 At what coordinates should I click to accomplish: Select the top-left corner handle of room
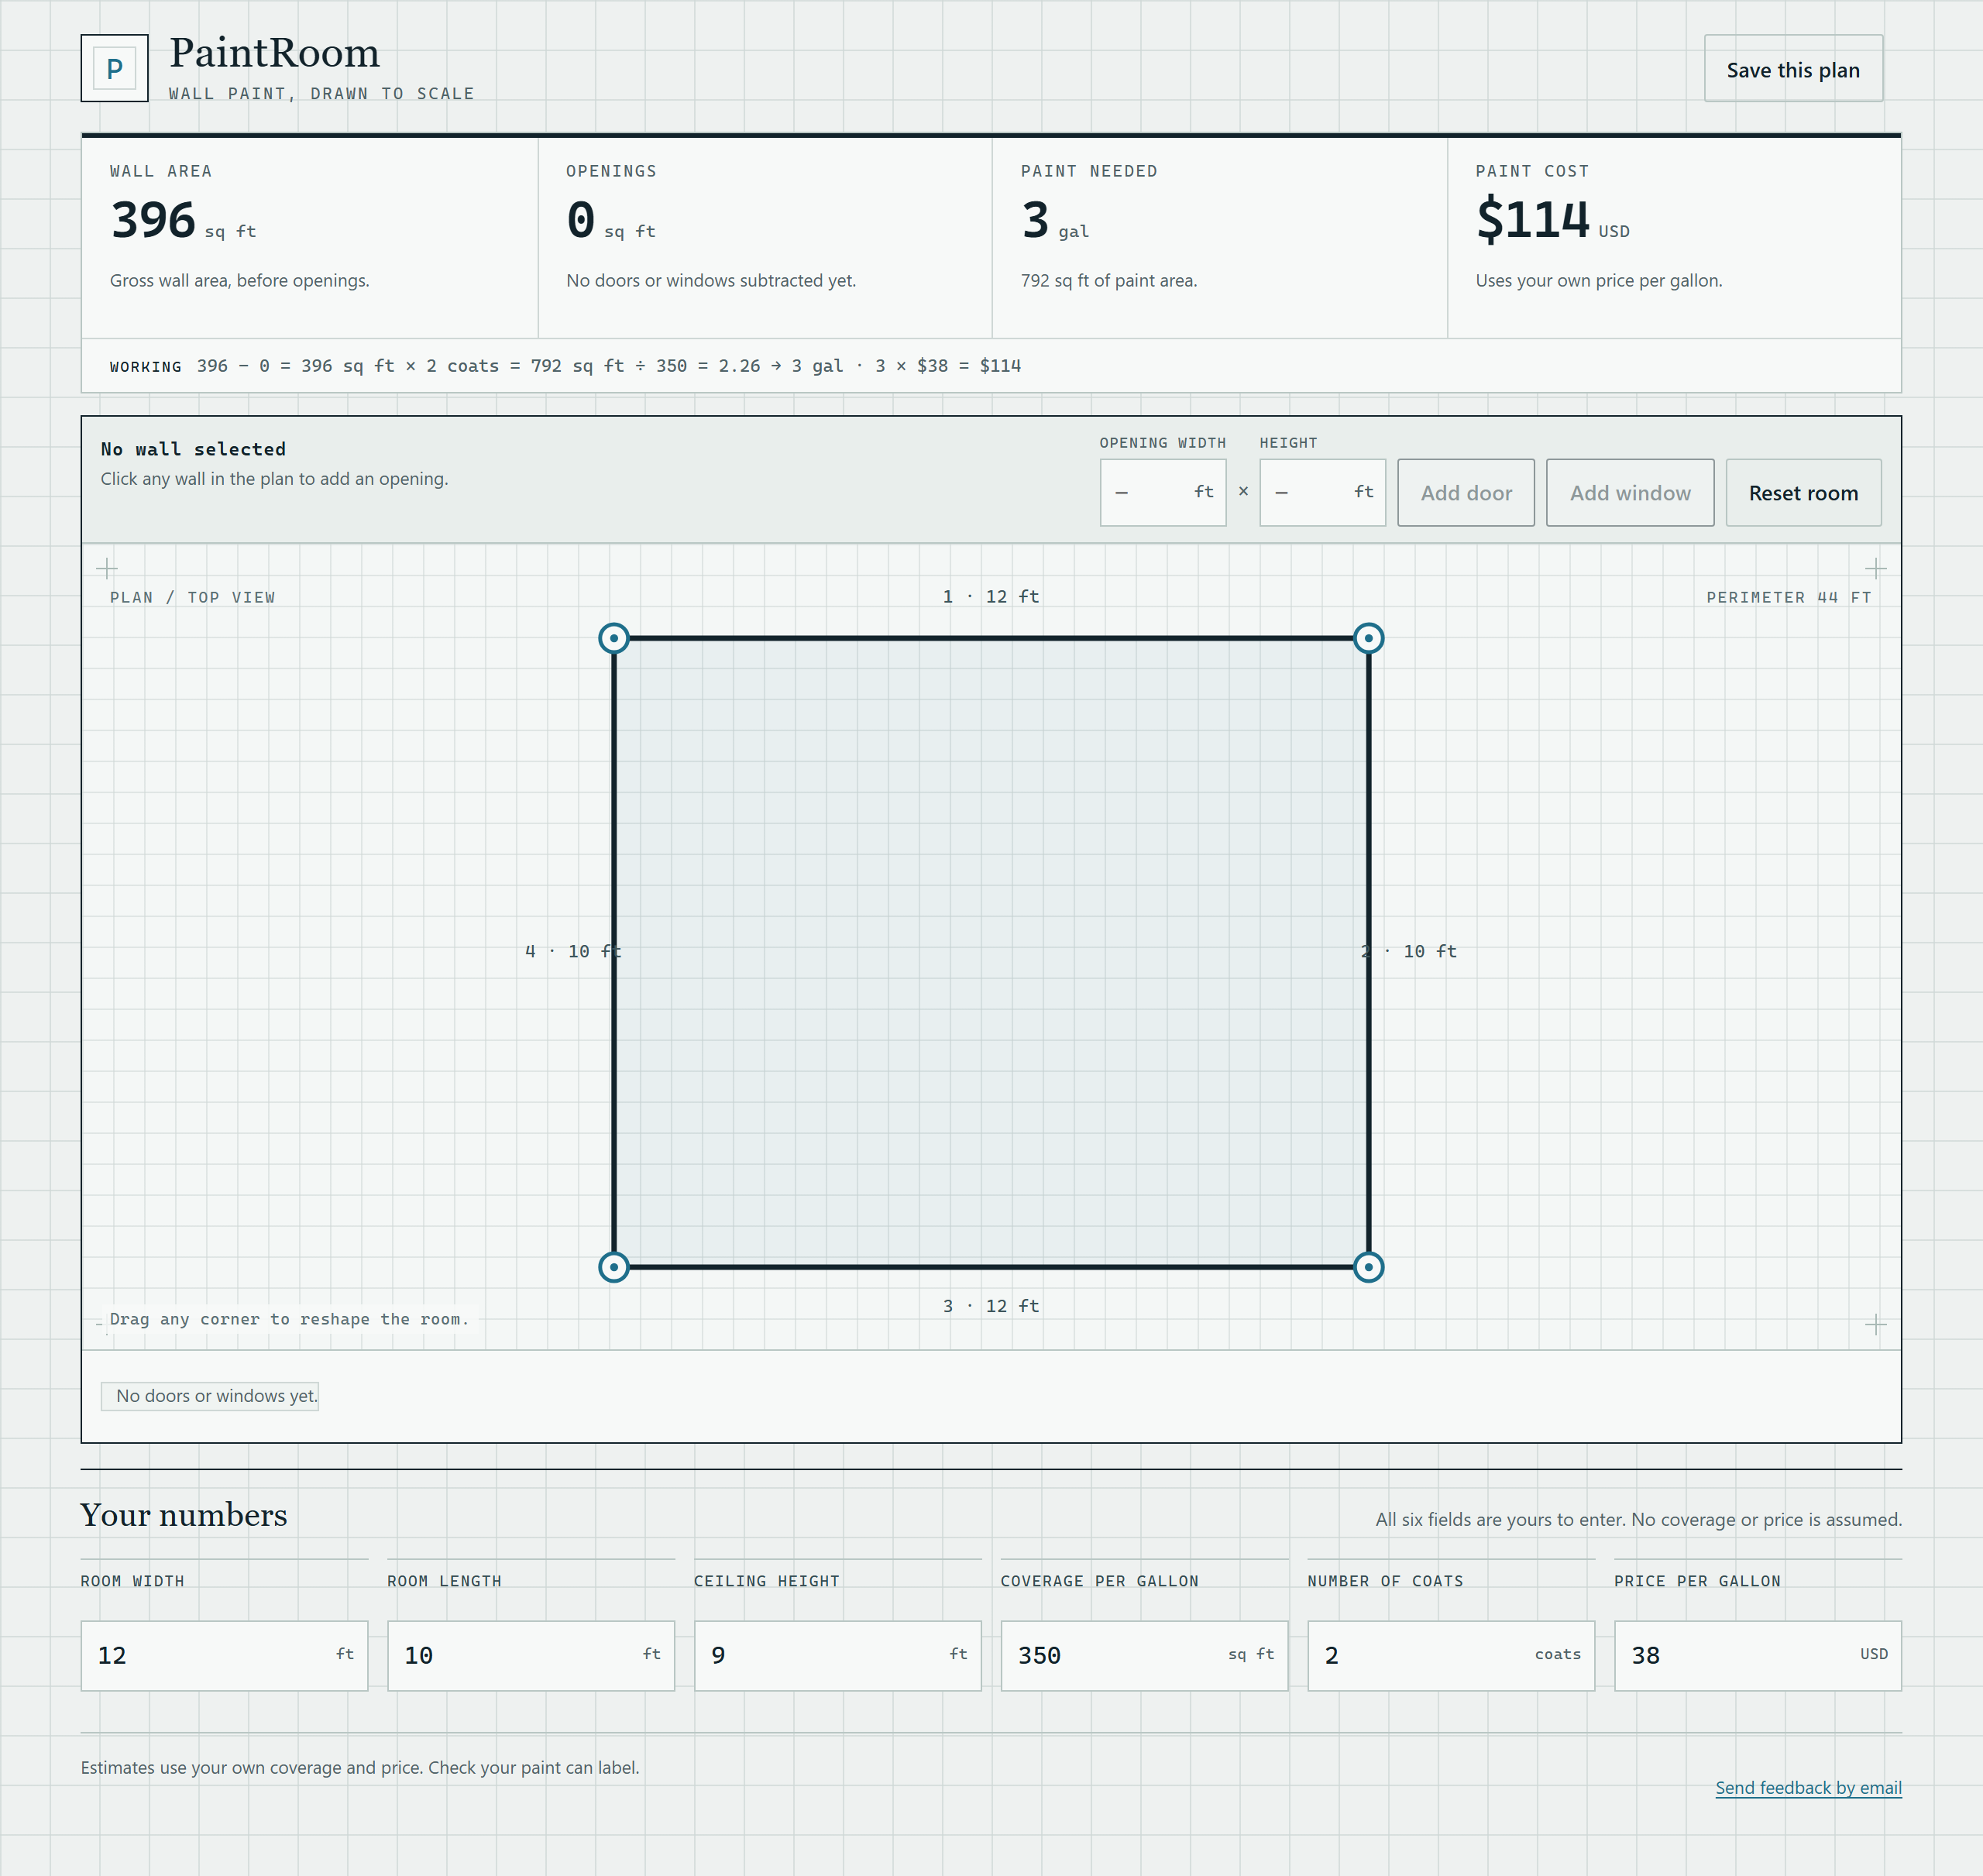click(613, 638)
